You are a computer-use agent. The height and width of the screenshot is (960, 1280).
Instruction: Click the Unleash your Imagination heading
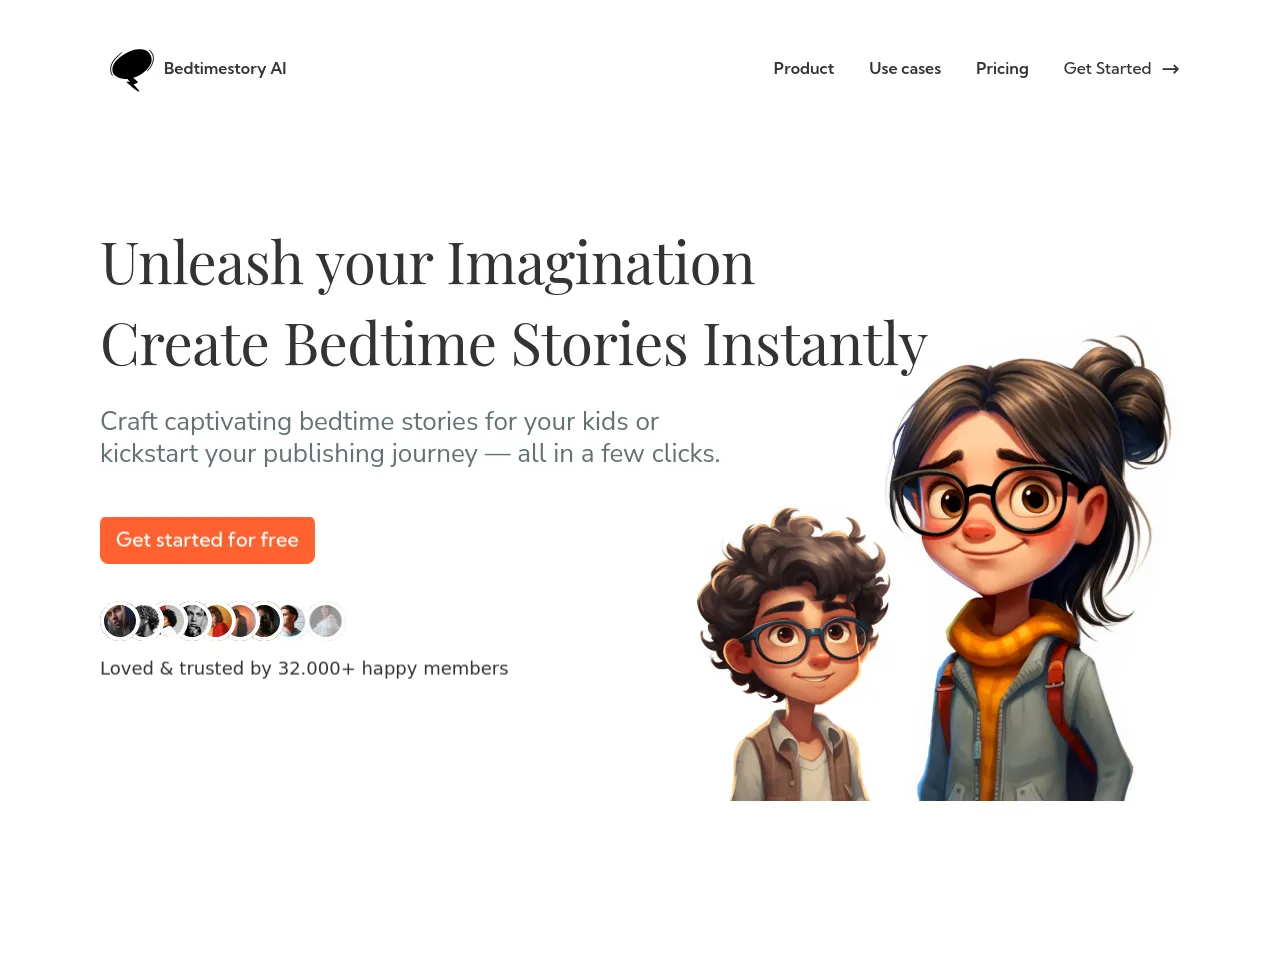tap(427, 264)
